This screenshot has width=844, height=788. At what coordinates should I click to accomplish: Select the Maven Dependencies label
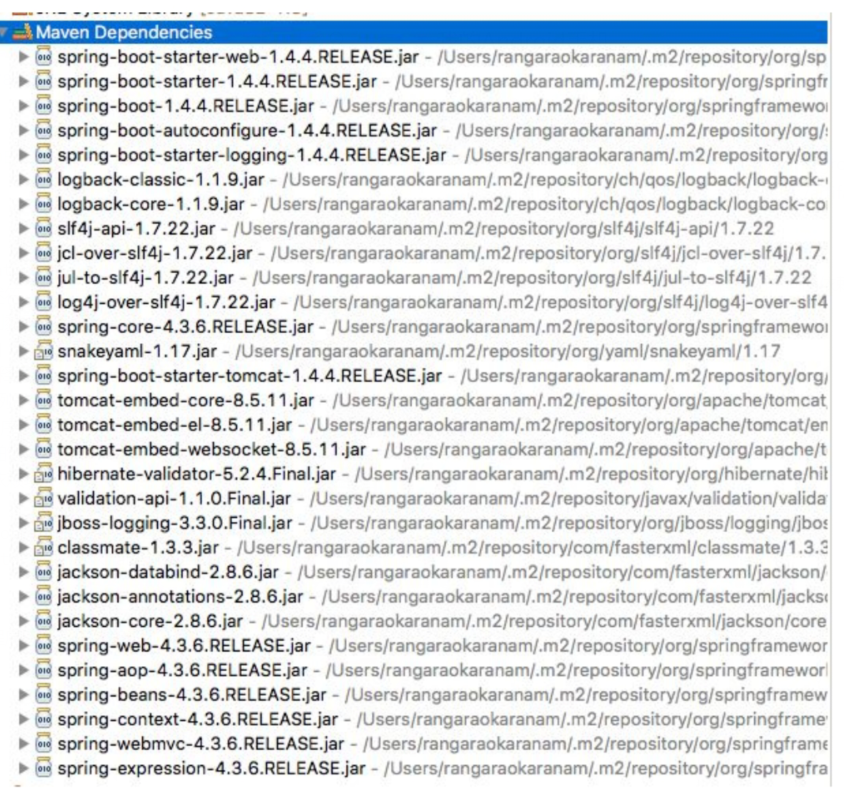[x=124, y=32]
